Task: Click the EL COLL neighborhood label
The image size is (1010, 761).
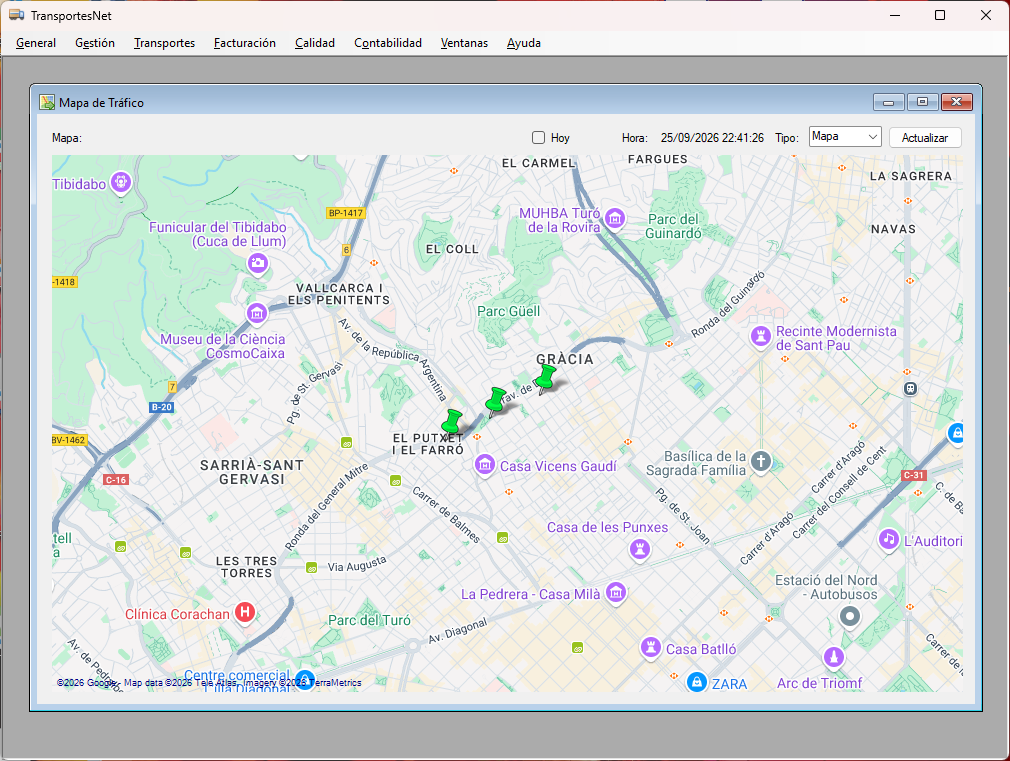Action: coord(452,249)
